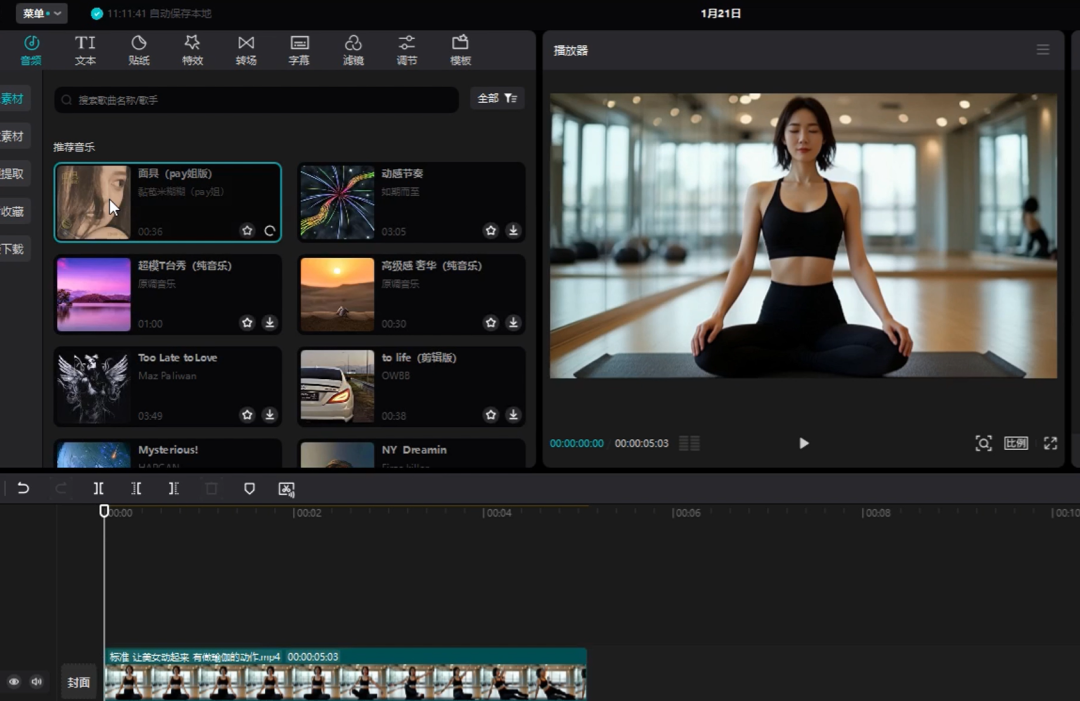The image size is (1080, 701).
Task: Open the 文本 text tab
Action: [x=85, y=50]
